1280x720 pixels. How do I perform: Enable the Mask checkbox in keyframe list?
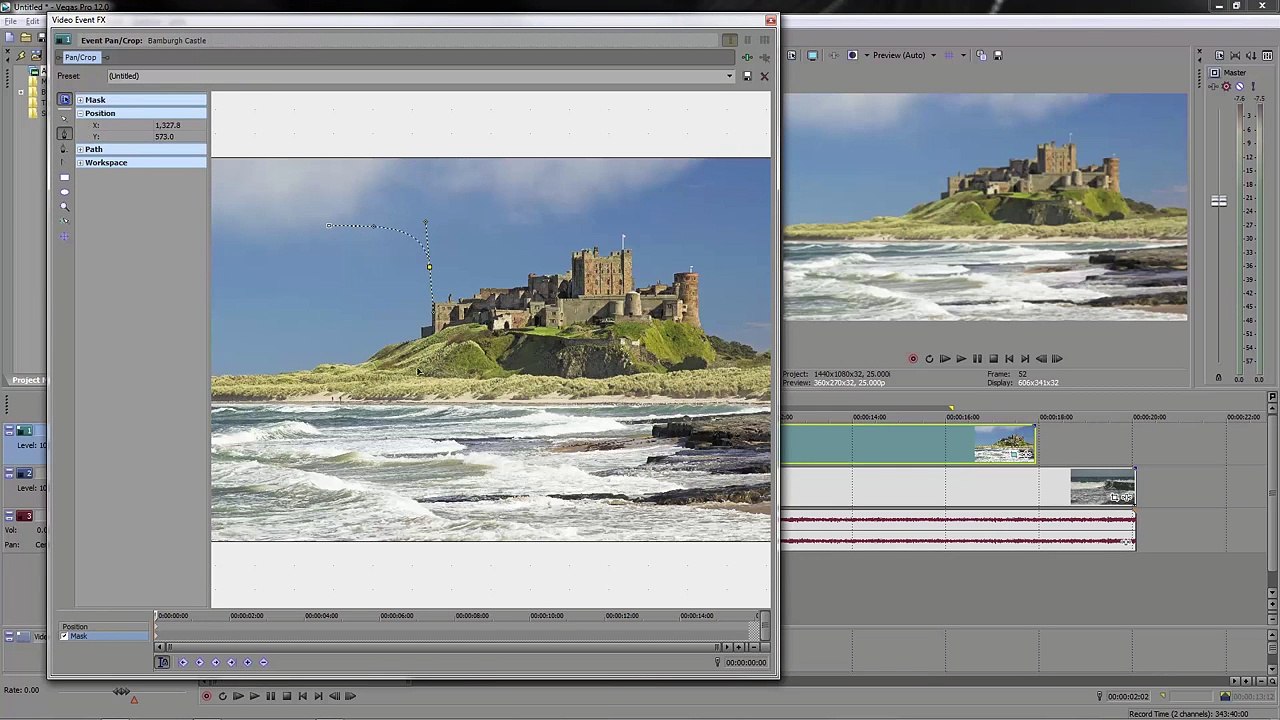pyautogui.click(x=65, y=636)
